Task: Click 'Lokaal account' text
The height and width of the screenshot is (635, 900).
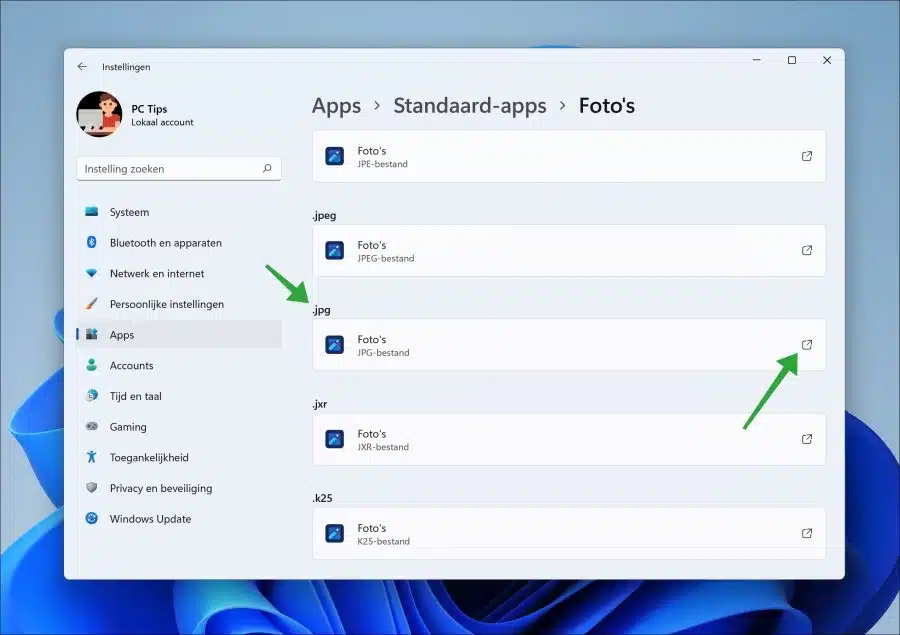Action: 162,122
